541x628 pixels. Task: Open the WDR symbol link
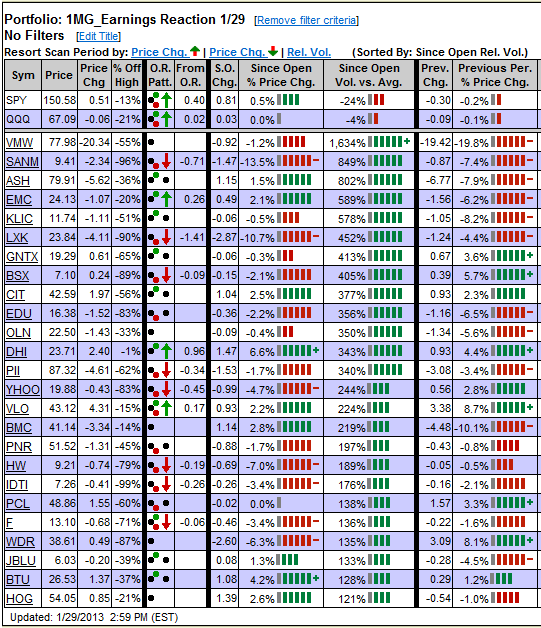coord(20,541)
